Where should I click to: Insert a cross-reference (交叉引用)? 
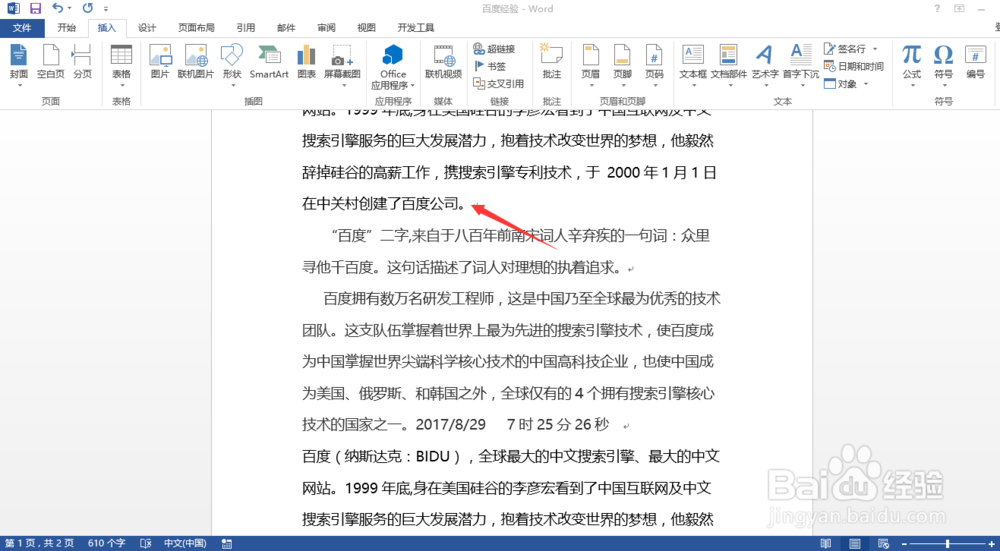pos(499,84)
